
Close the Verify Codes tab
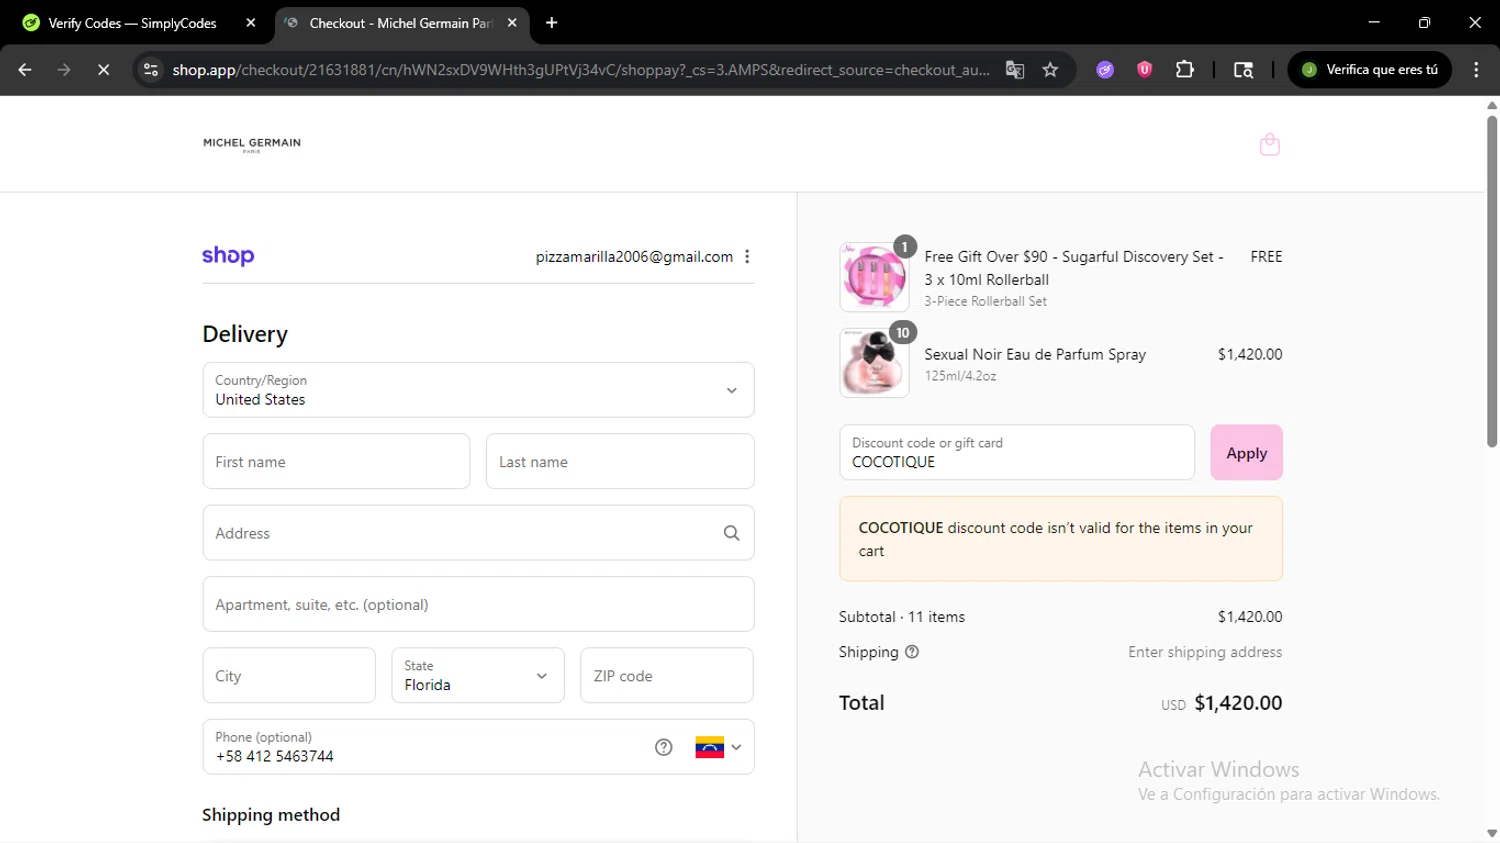point(251,23)
